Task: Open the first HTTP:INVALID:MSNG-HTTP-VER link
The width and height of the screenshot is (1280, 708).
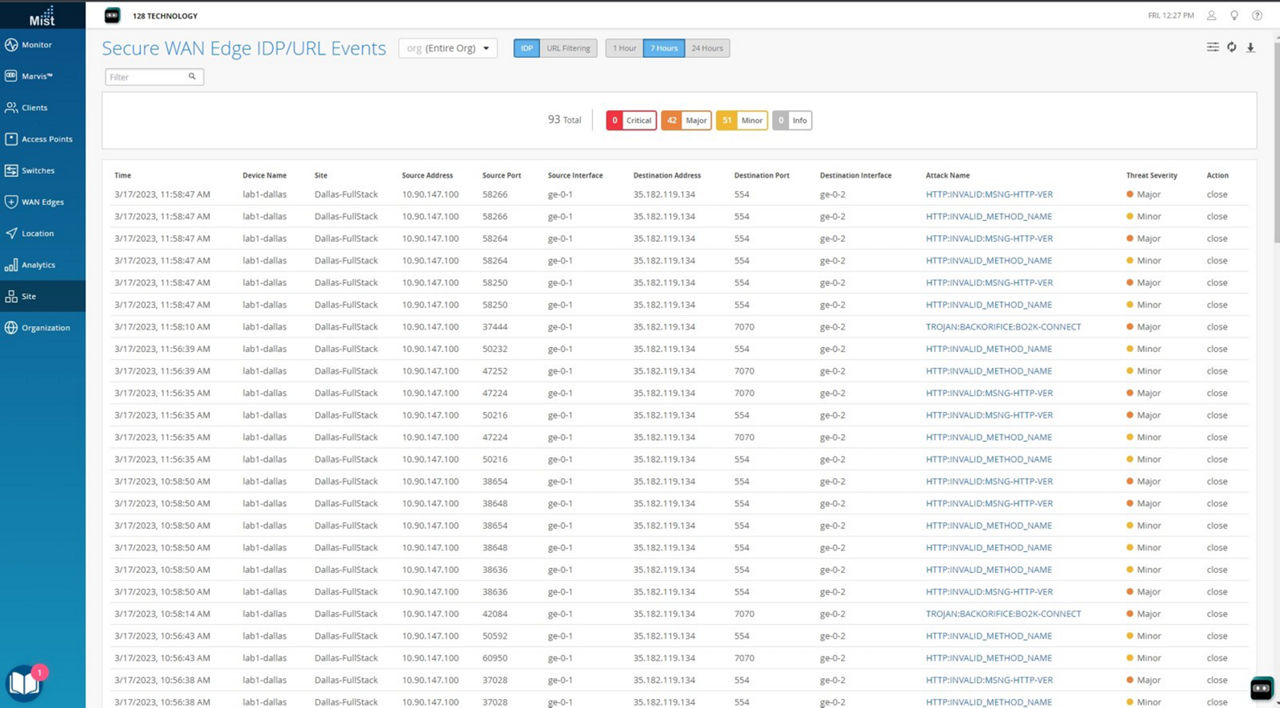Action: 989,194
